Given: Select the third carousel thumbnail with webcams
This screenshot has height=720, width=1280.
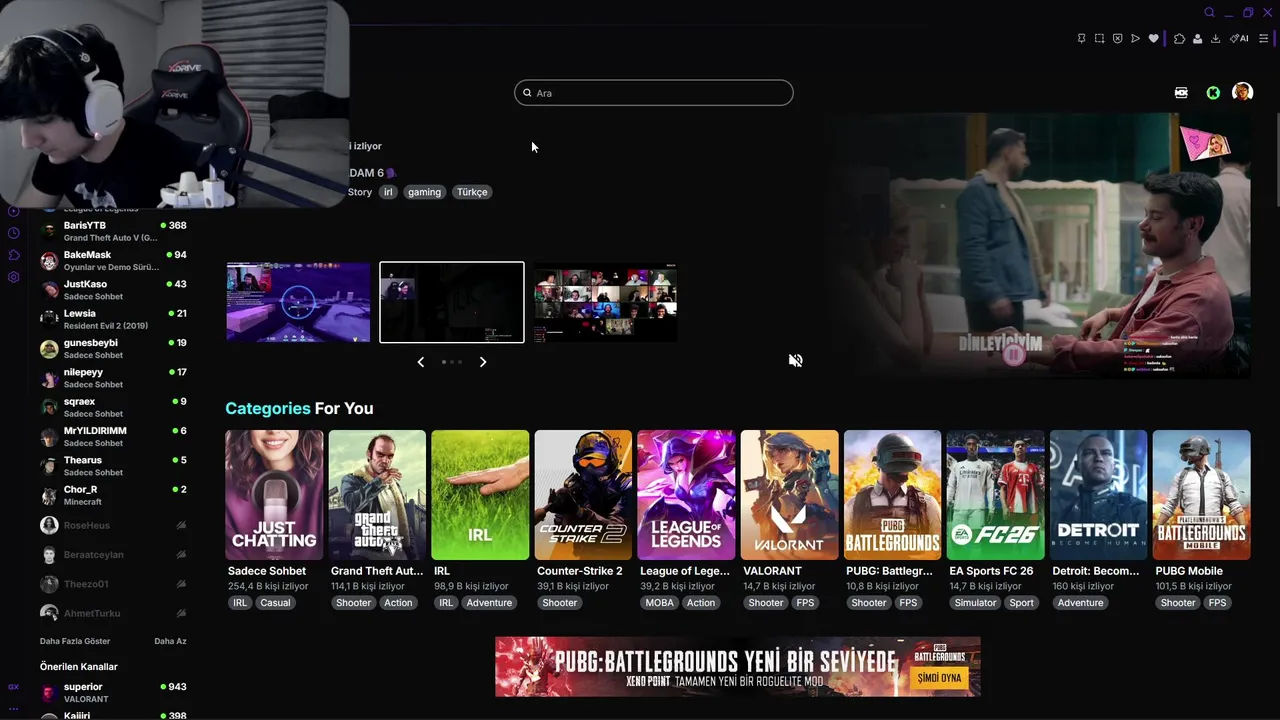Looking at the screenshot, I should tap(605, 302).
